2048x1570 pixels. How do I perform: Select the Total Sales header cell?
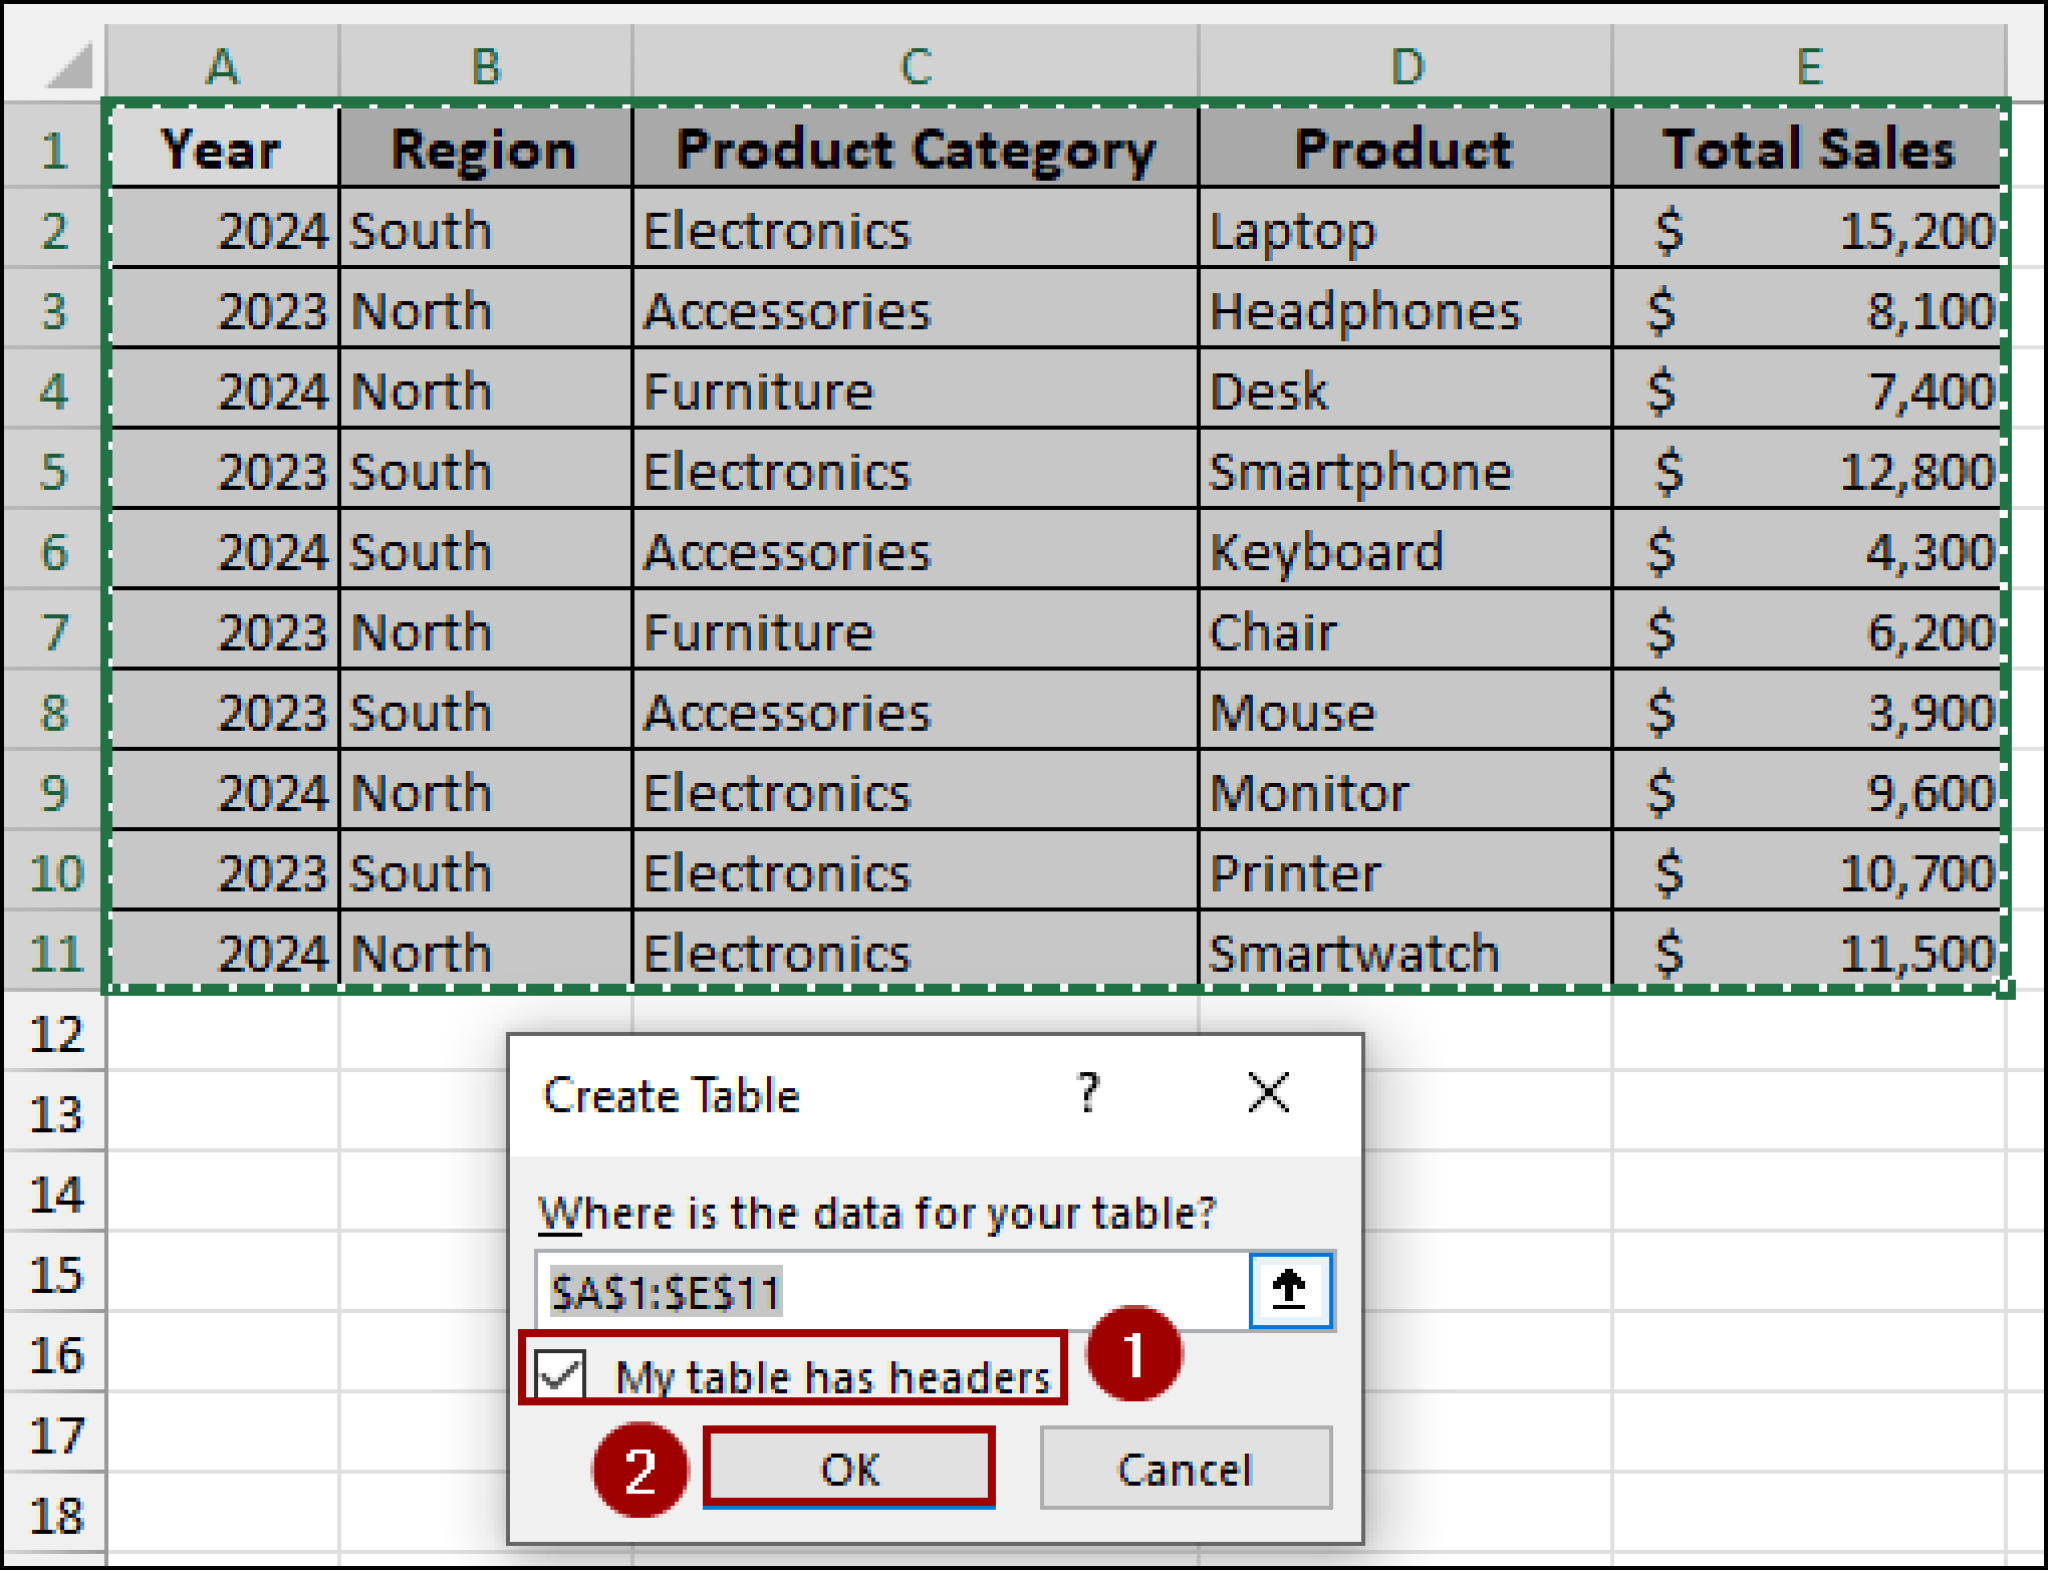(x=1806, y=148)
